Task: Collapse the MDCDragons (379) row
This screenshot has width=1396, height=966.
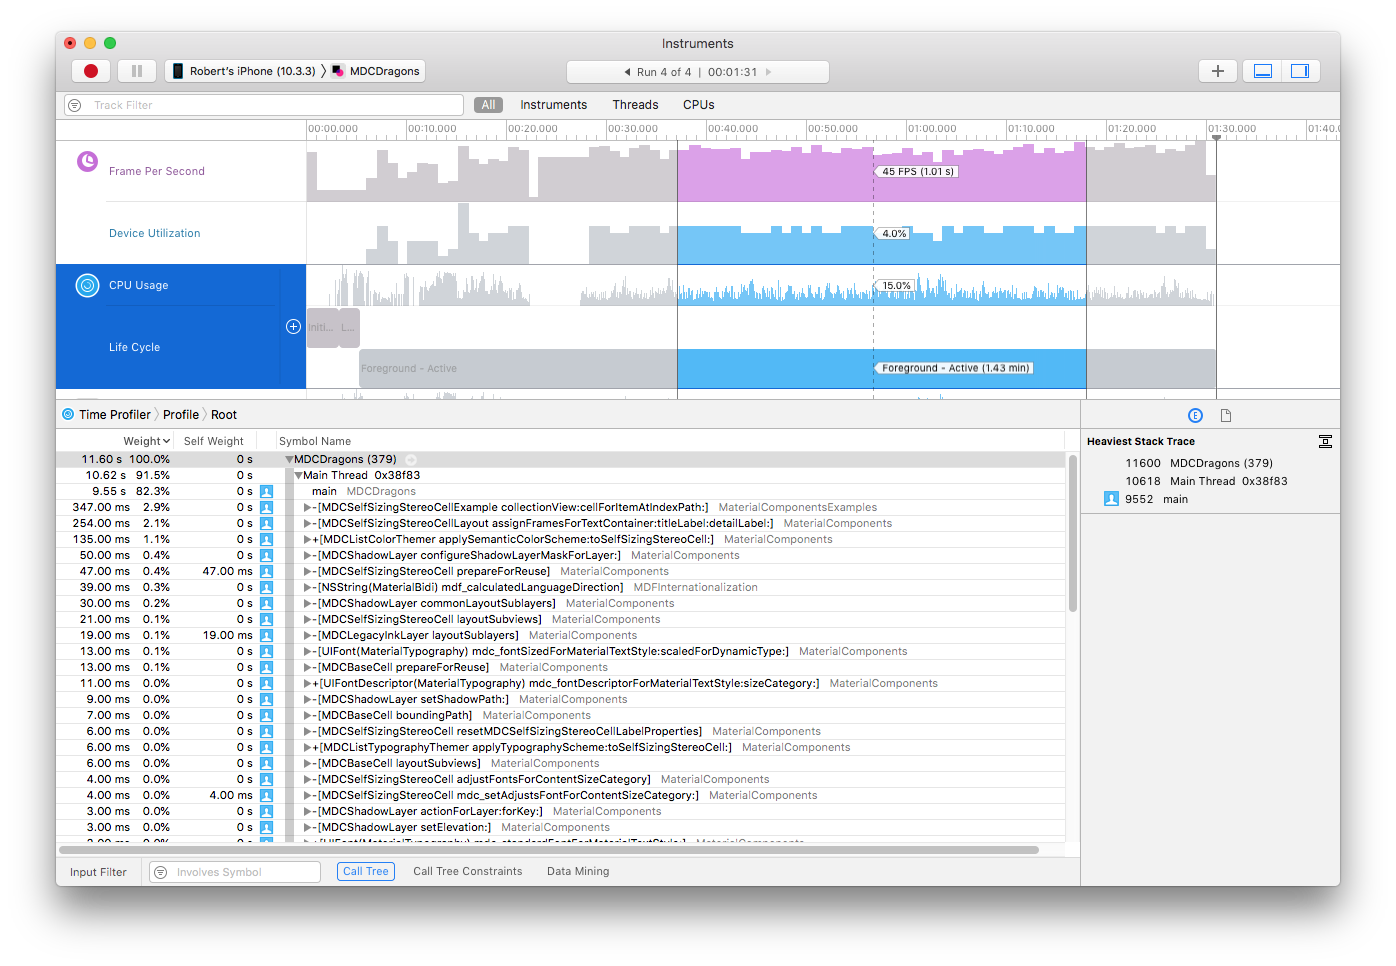Action: click(x=289, y=459)
